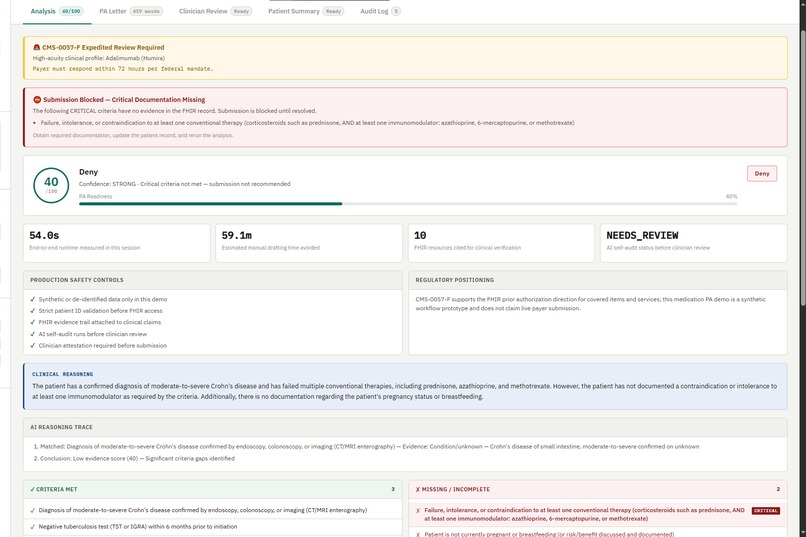Click reasoning trace step 2 Conclusion Low evidence
The image size is (806, 537).
[134, 458]
